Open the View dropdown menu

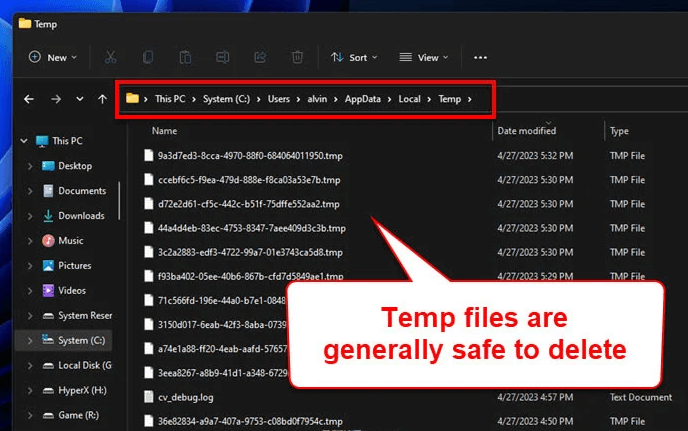(421, 58)
